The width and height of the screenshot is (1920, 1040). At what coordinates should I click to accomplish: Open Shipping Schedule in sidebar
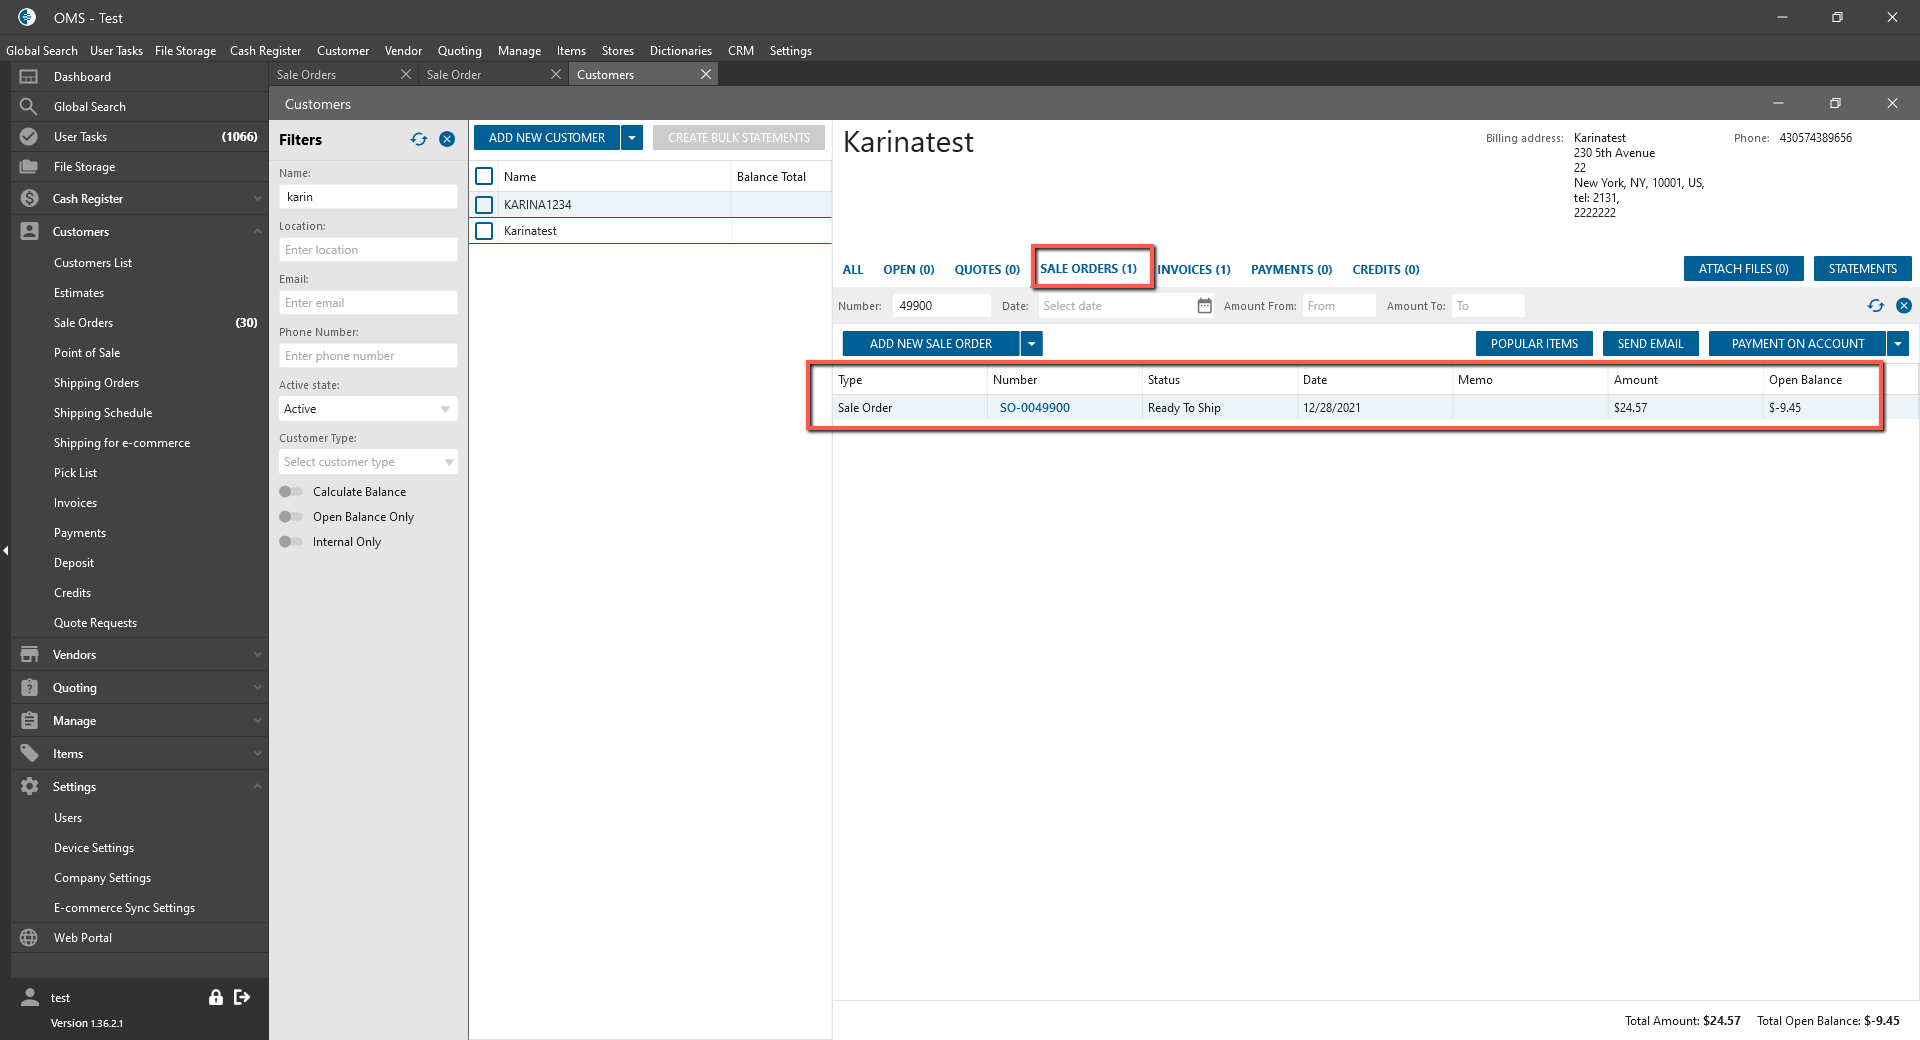point(103,413)
